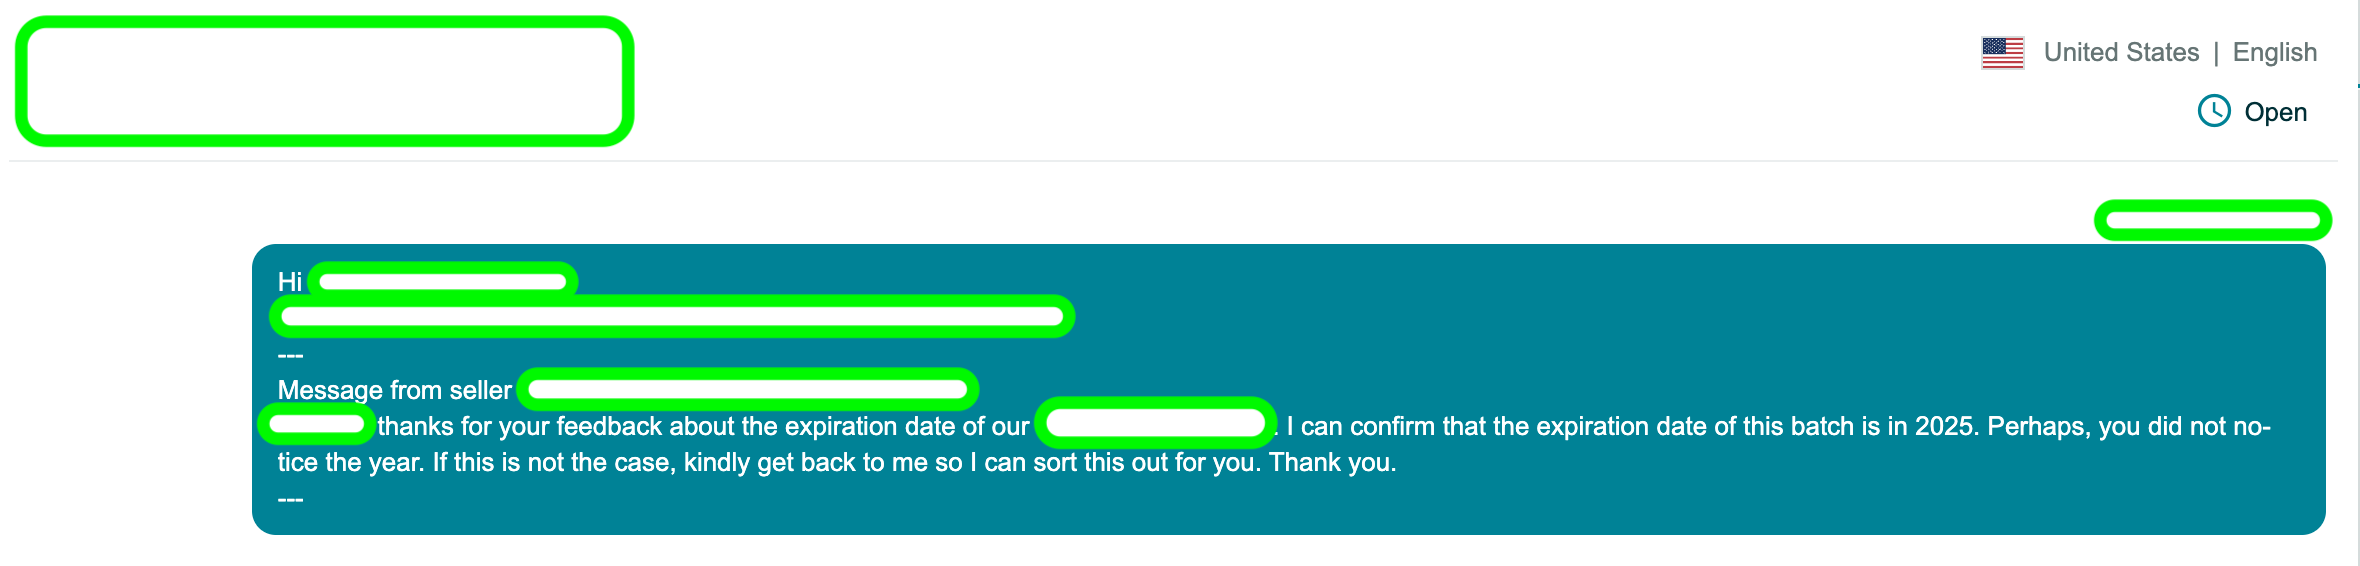This screenshot has width=2360, height=566.
Task: Select the United States country label
Action: click(x=2121, y=52)
